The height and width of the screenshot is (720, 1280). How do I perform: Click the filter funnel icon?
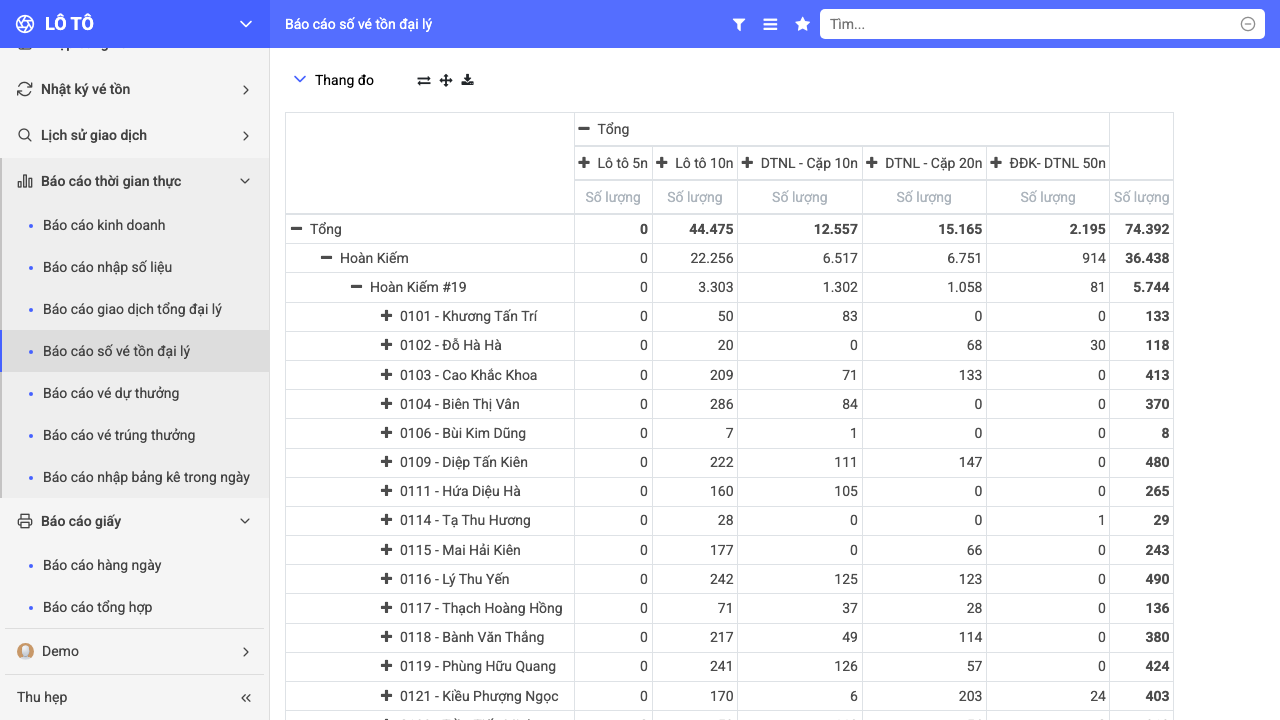[x=738, y=24]
